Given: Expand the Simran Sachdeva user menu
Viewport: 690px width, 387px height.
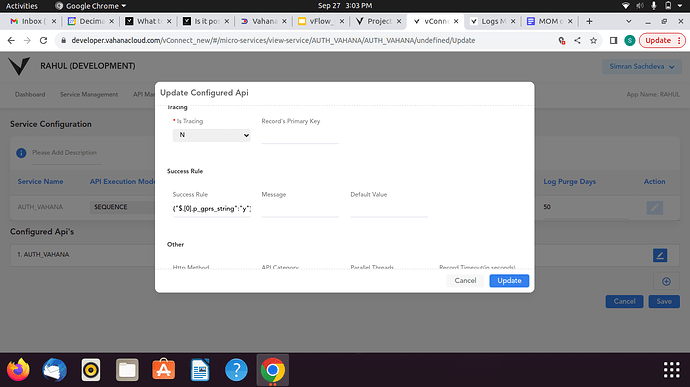Looking at the screenshot, I should (x=642, y=66).
